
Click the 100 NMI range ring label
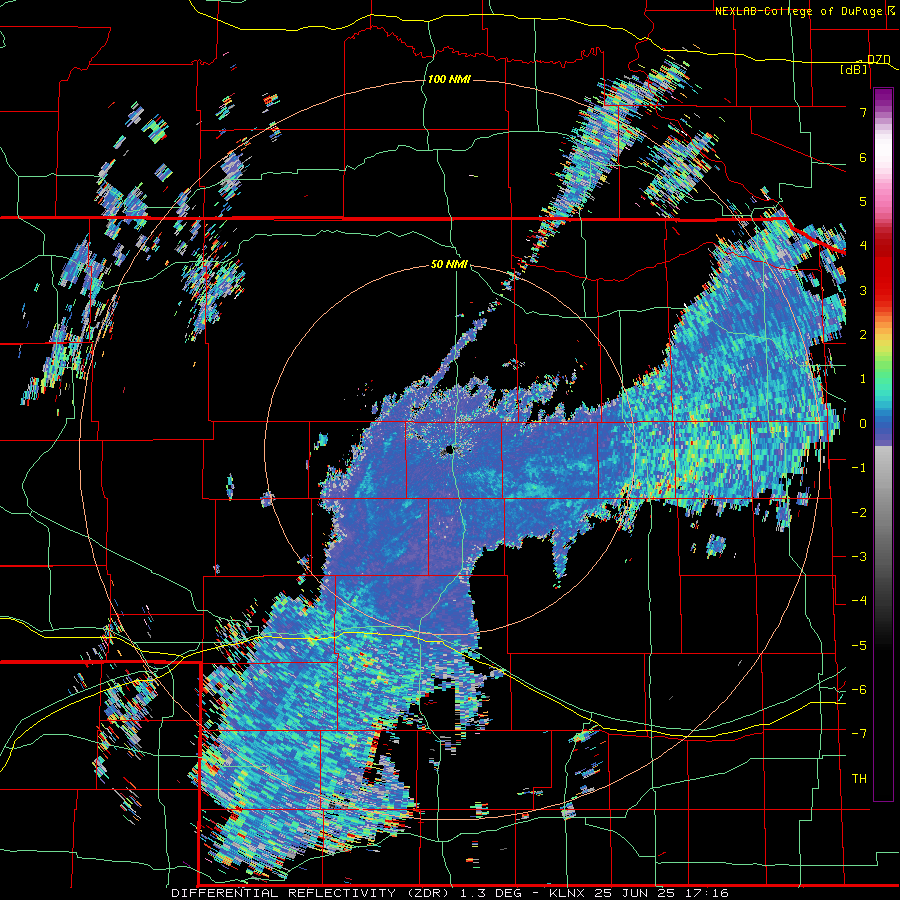449,79
